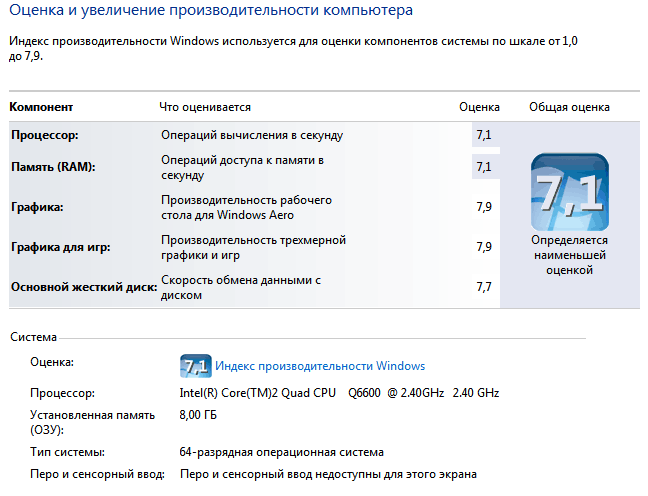Viewport: 648px width, 496px height.
Task: Click the Intel Core2 Quad Q6600 processor text
Action: click(340, 393)
